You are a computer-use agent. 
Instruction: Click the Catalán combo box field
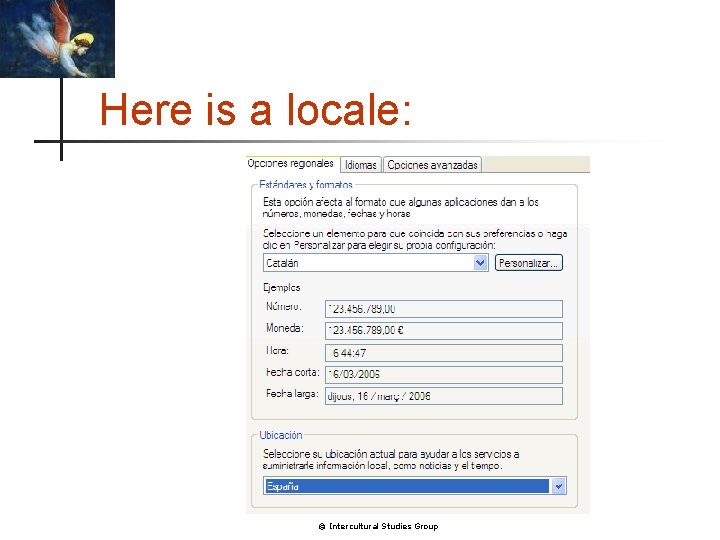click(x=375, y=263)
